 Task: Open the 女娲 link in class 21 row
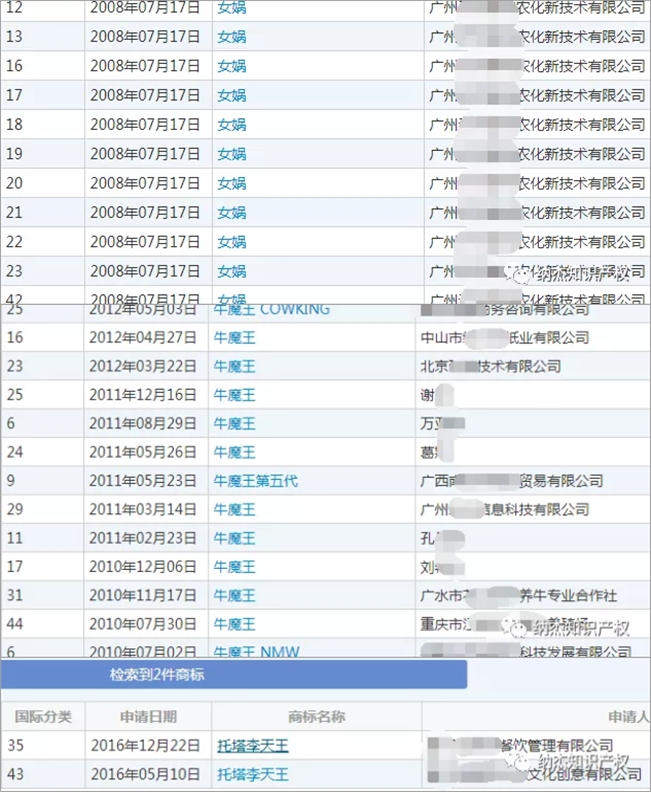[232, 213]
